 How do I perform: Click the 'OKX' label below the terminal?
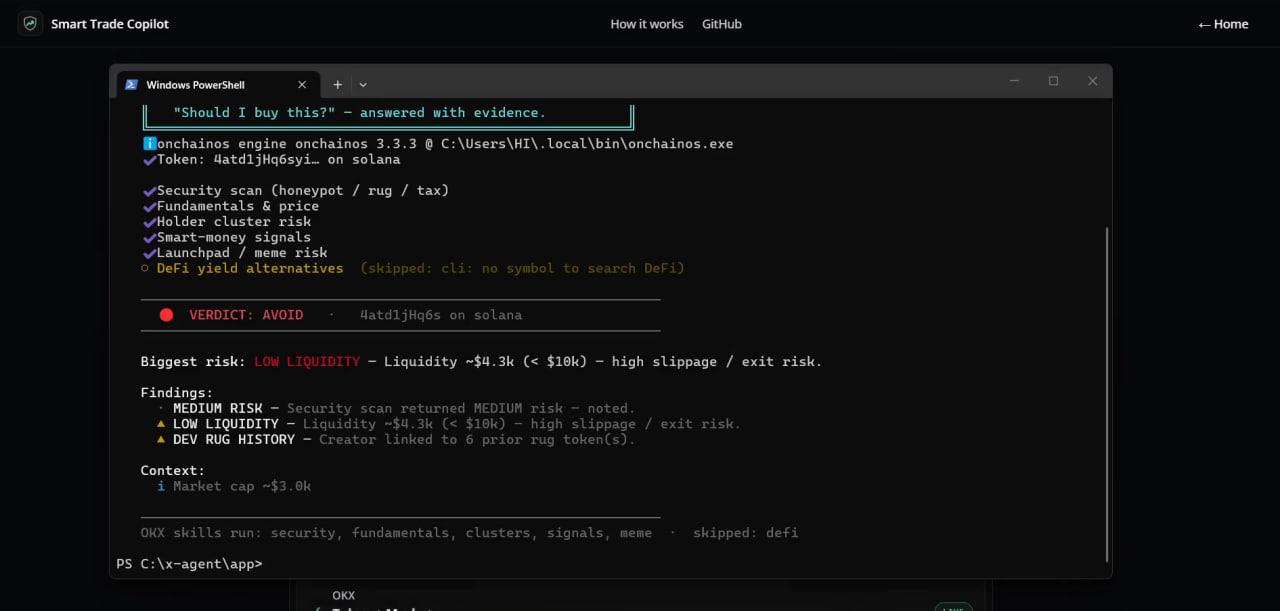pos(344,595)
